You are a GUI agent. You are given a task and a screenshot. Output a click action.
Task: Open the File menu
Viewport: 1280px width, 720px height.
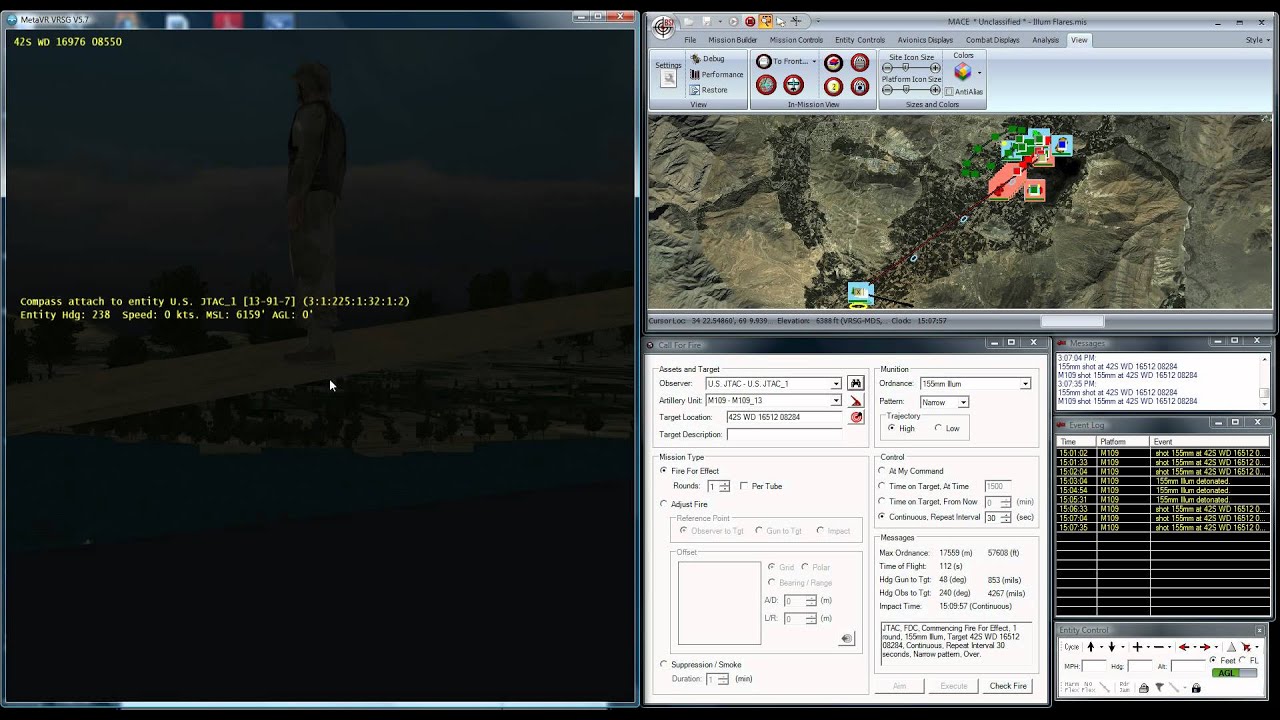690,40
